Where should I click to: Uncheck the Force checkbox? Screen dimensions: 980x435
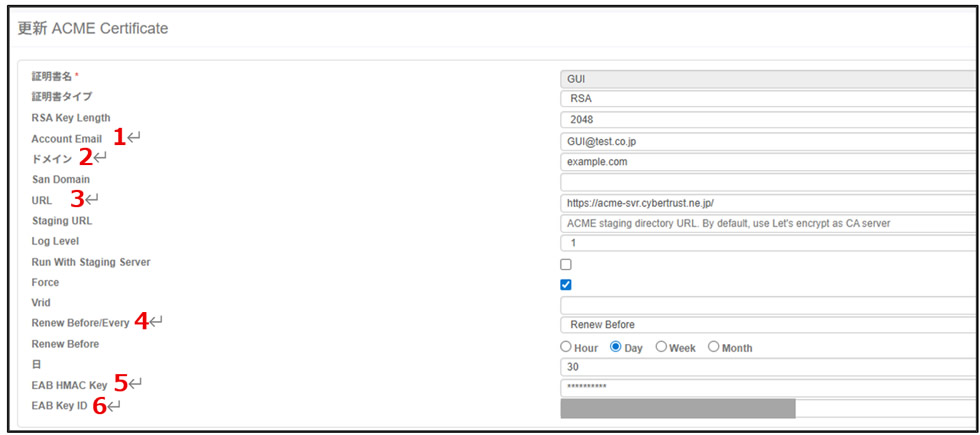pos(566,285)
